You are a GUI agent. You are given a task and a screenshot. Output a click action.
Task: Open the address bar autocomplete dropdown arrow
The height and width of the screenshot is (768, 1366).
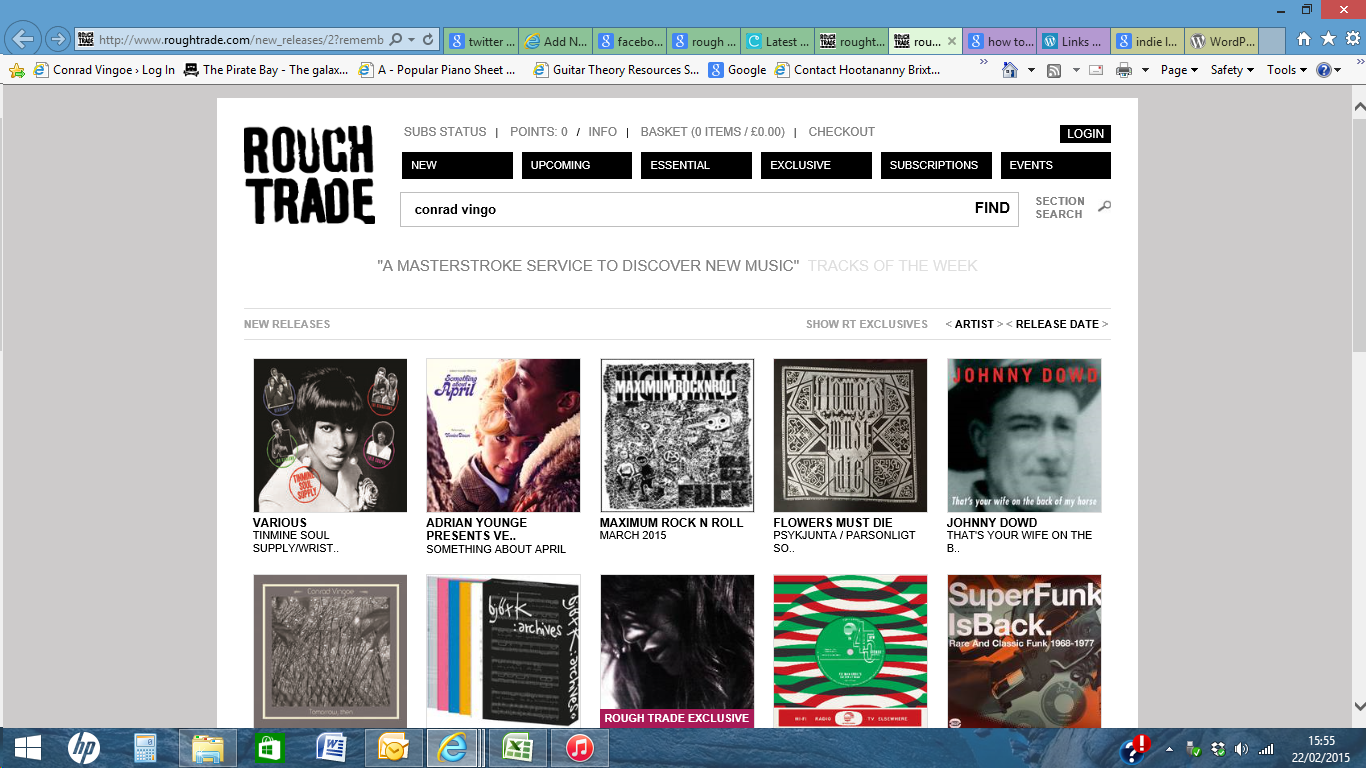412,40
